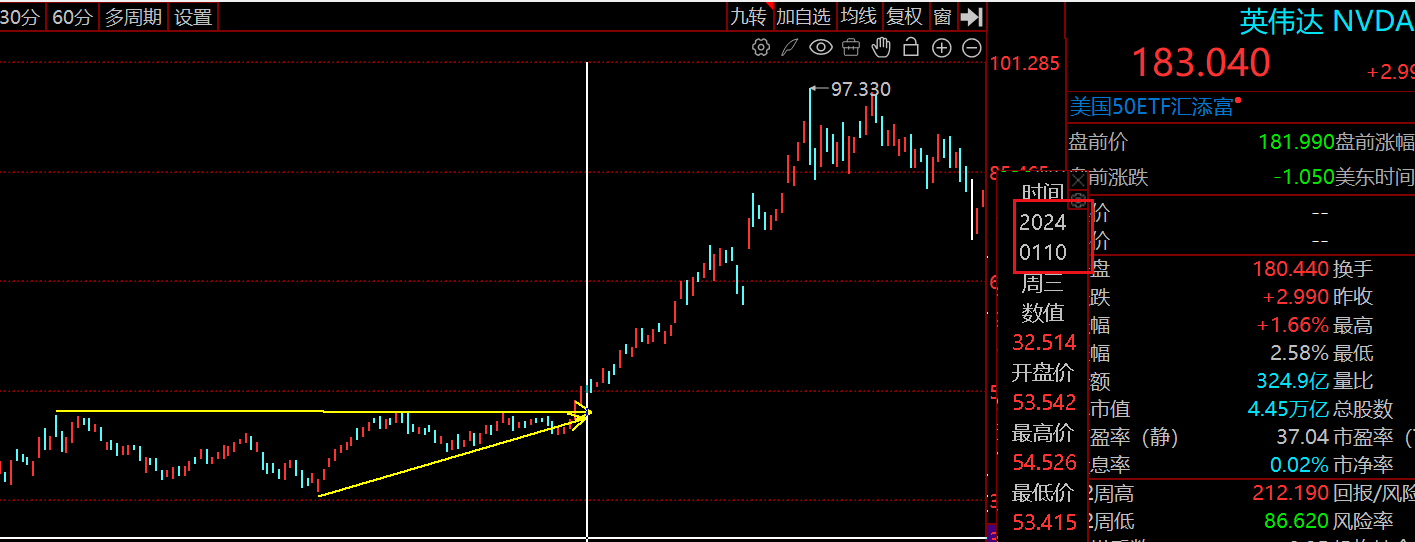1415x542 pixels.
Task: Close the data tooltip panel
Action: point(1077,180)
